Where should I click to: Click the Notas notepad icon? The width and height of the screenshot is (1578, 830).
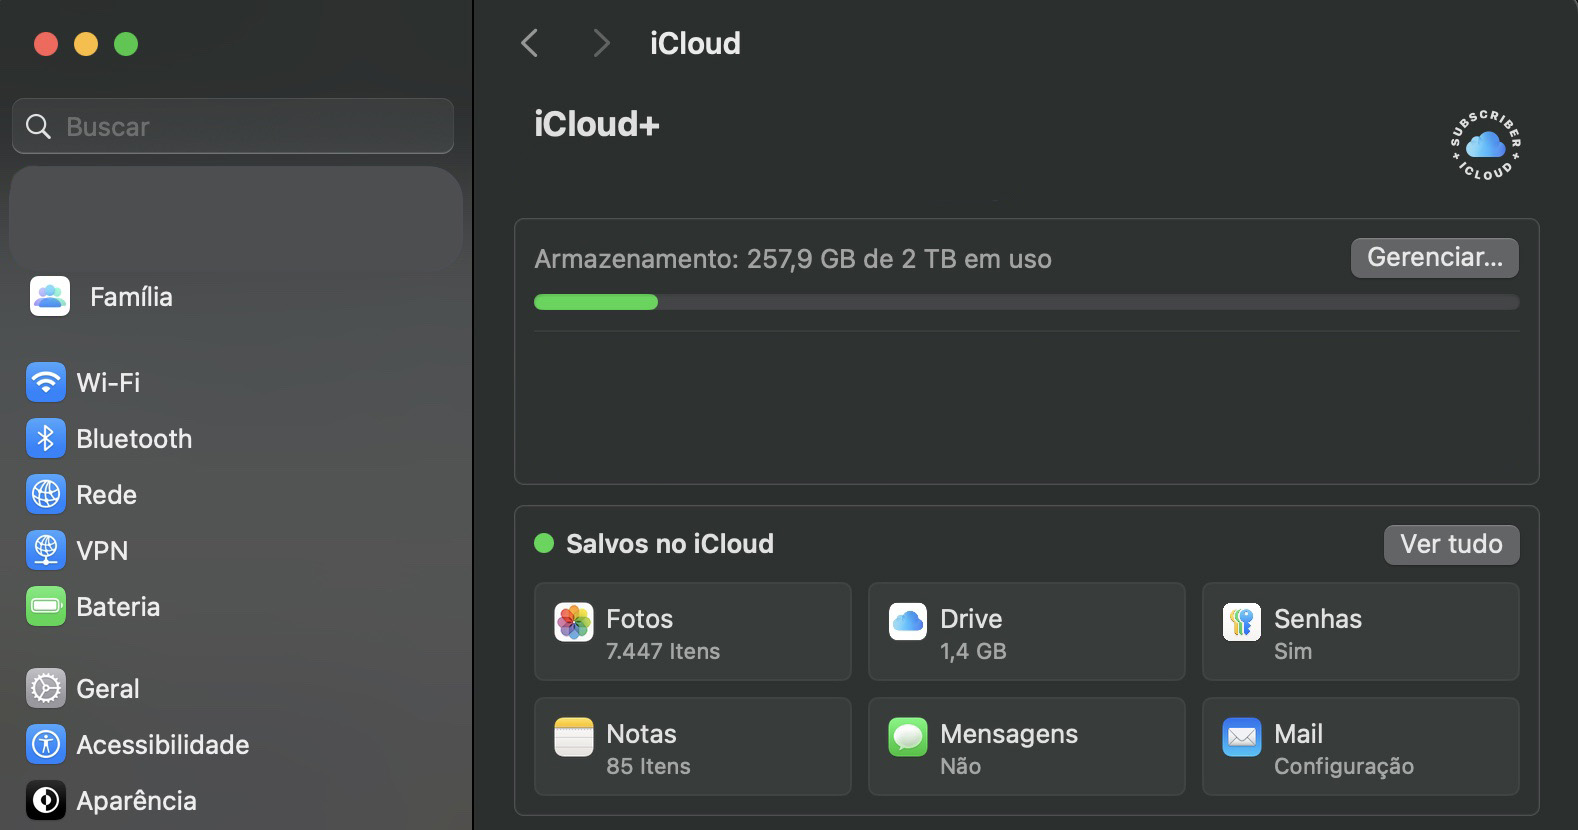point(574,738)
